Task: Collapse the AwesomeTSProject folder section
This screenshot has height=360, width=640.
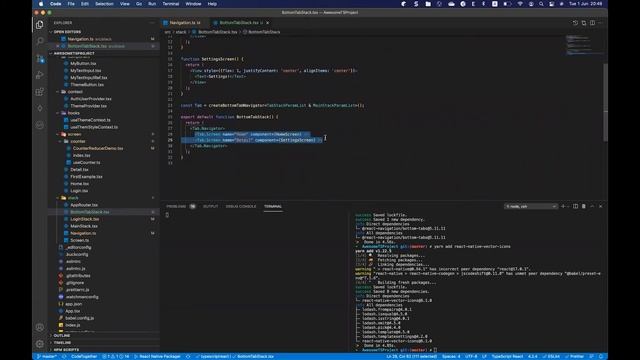Action: (74, 53)
